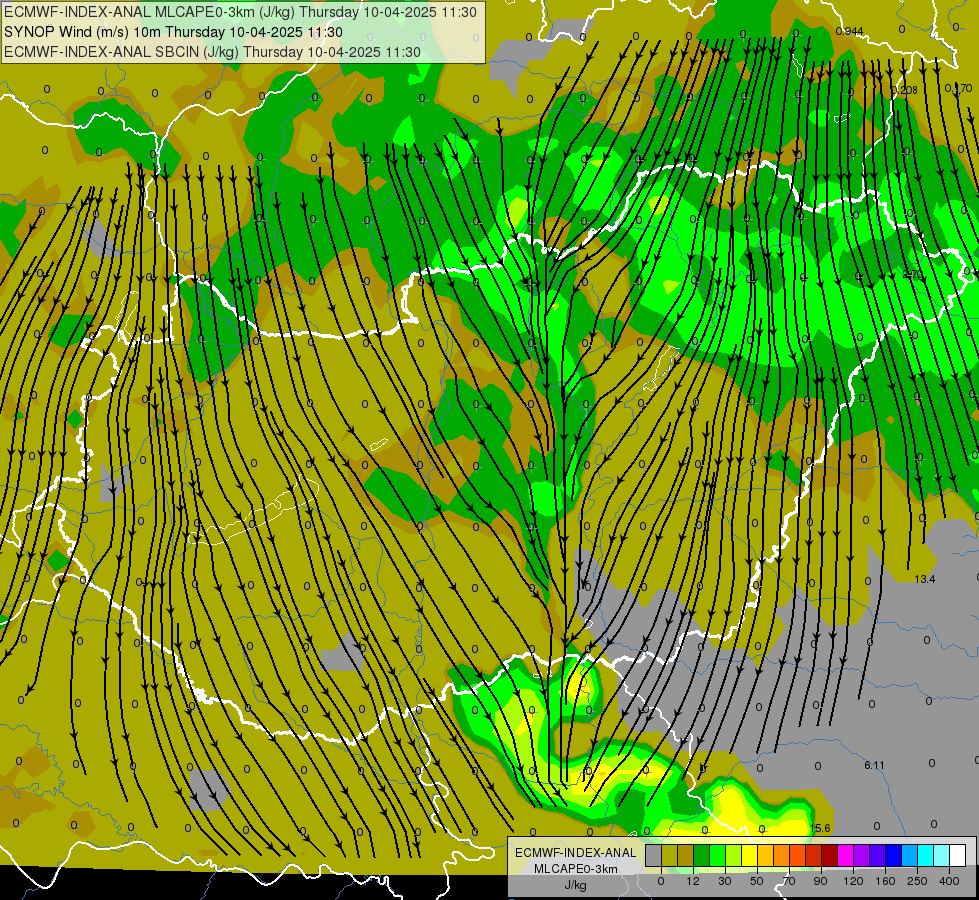Click the 0.944 value on the map
The width and height of the screenshot is (979, 900).
[x=849, y=31]
